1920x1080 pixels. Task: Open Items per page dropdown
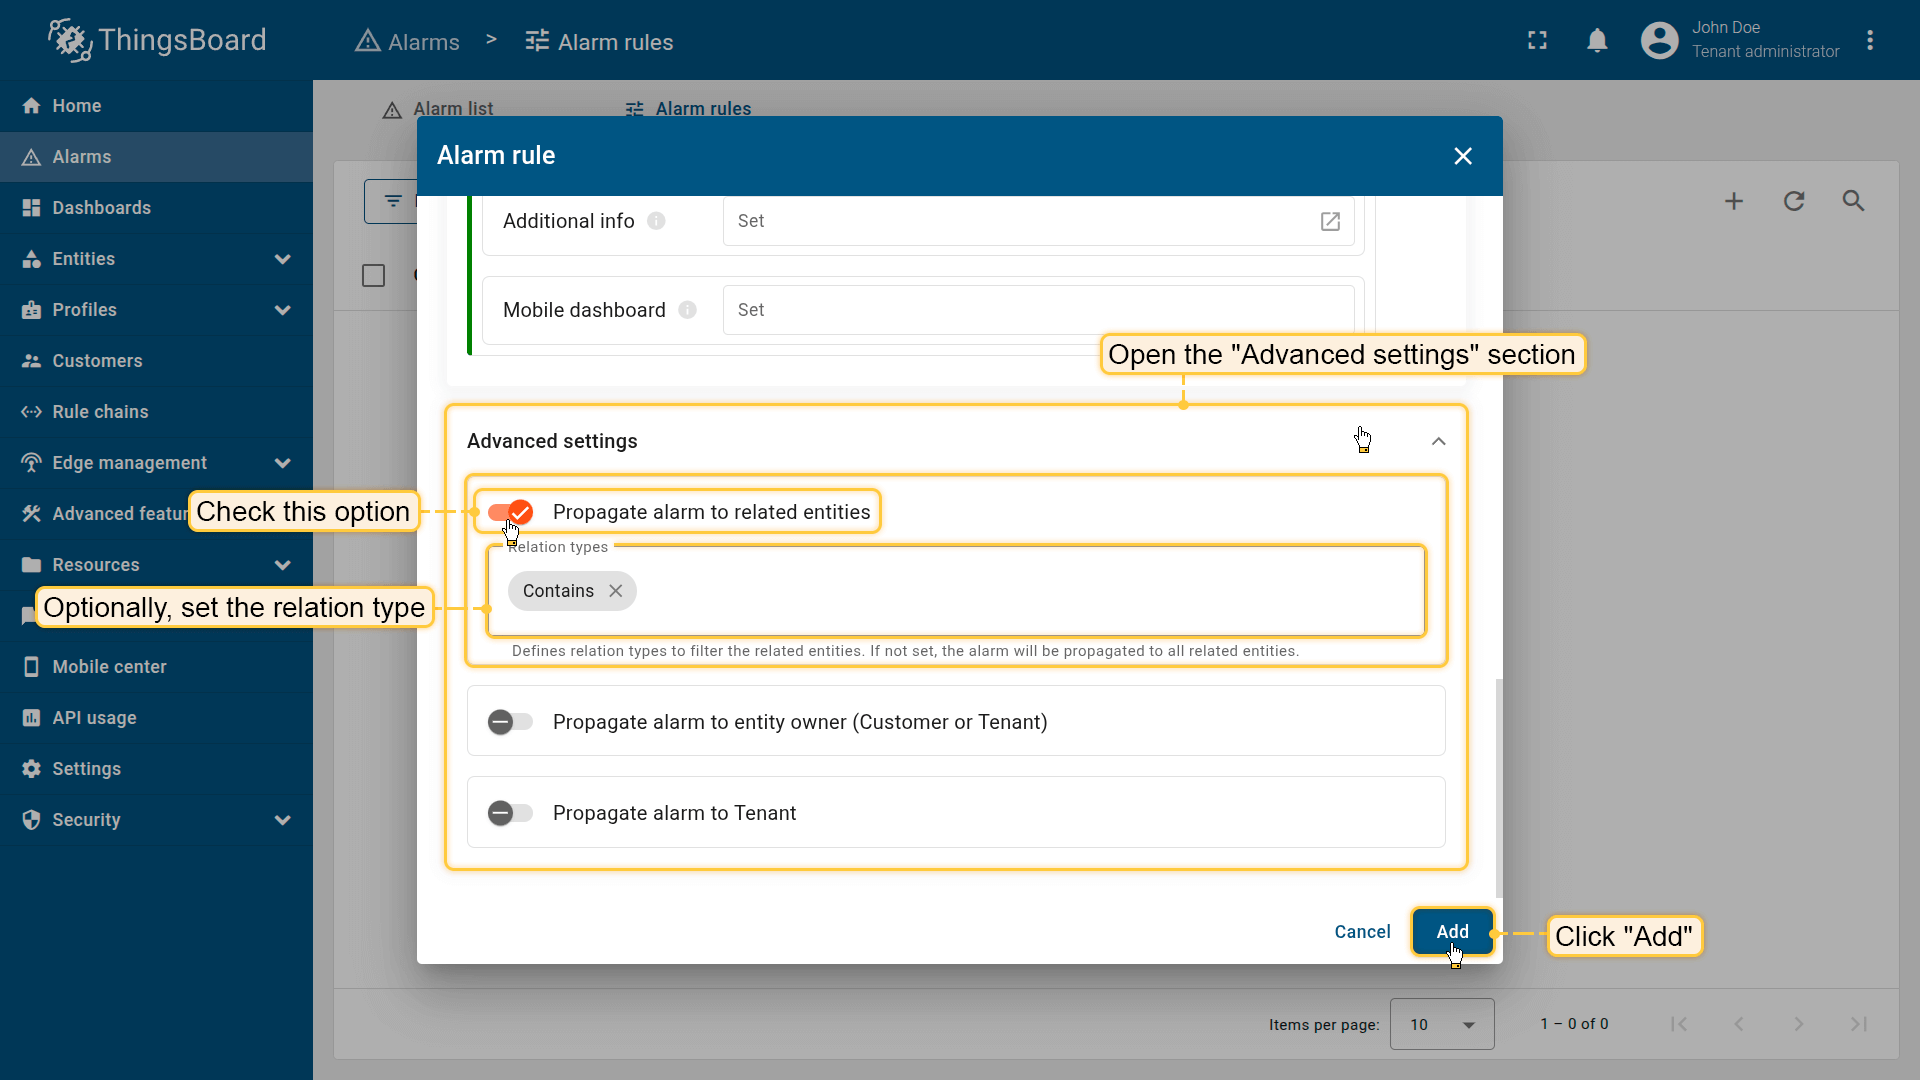tap(1442, 1024)
